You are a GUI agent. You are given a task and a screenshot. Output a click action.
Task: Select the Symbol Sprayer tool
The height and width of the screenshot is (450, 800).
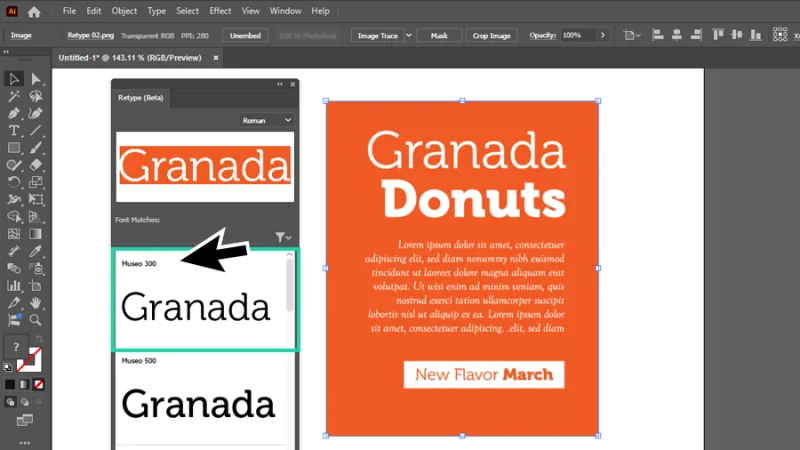tap(36, 268)
